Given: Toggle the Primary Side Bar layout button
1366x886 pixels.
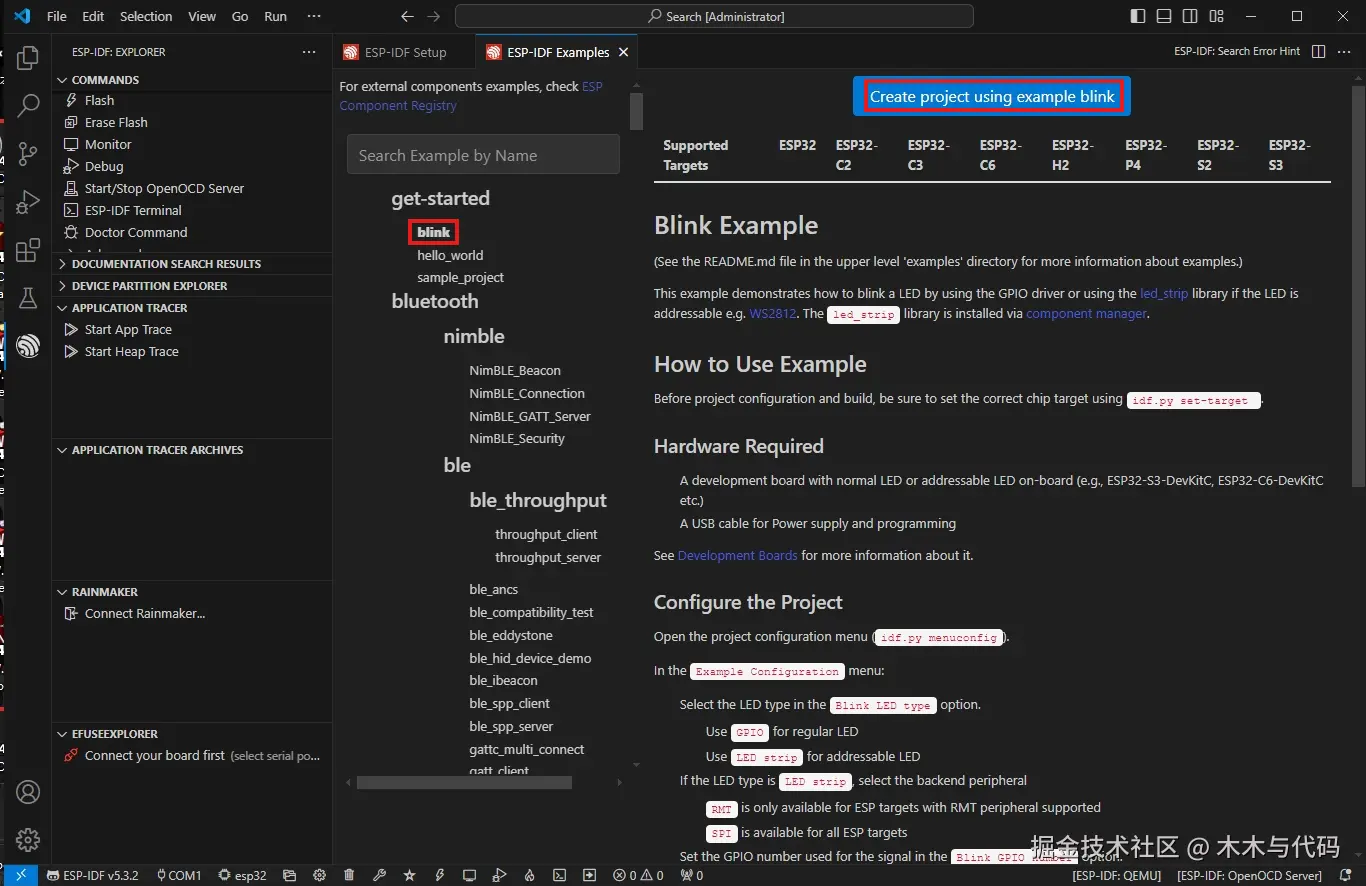Looking at the screenshot, I should [x=1138, y=16].
